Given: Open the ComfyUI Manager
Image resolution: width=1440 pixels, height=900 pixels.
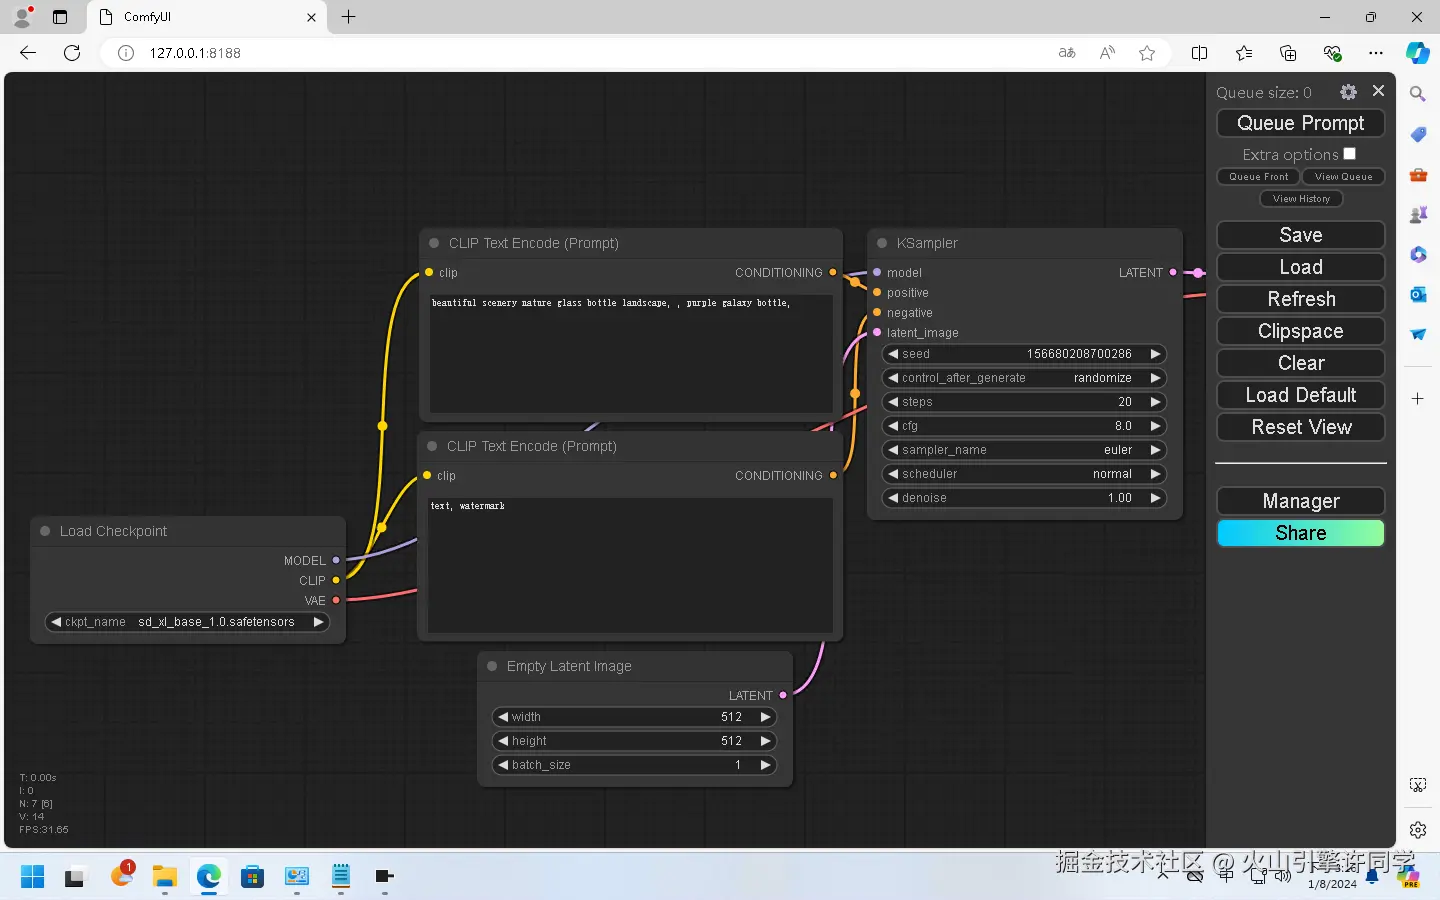Looking at the screenshot, I should pyautogui.click(x=1300, y=501).
